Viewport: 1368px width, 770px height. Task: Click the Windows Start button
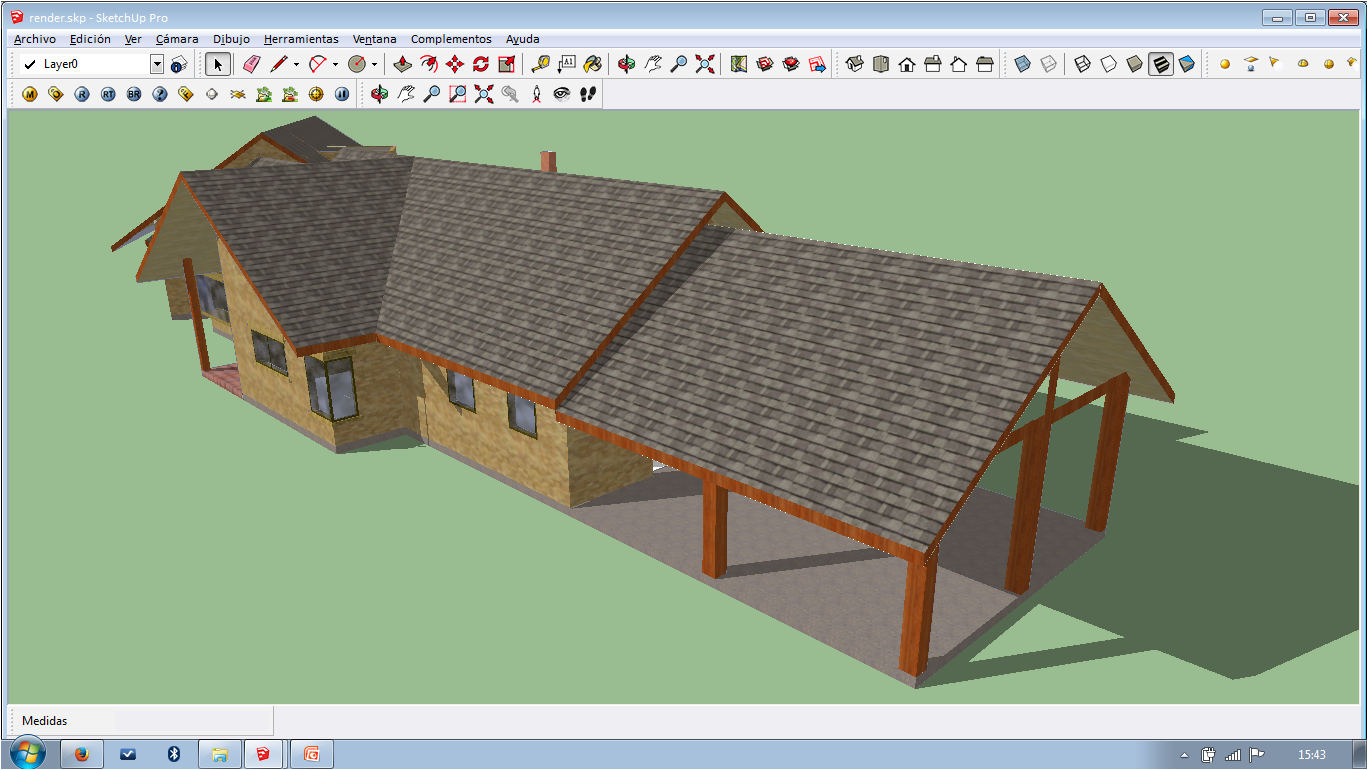27,754
